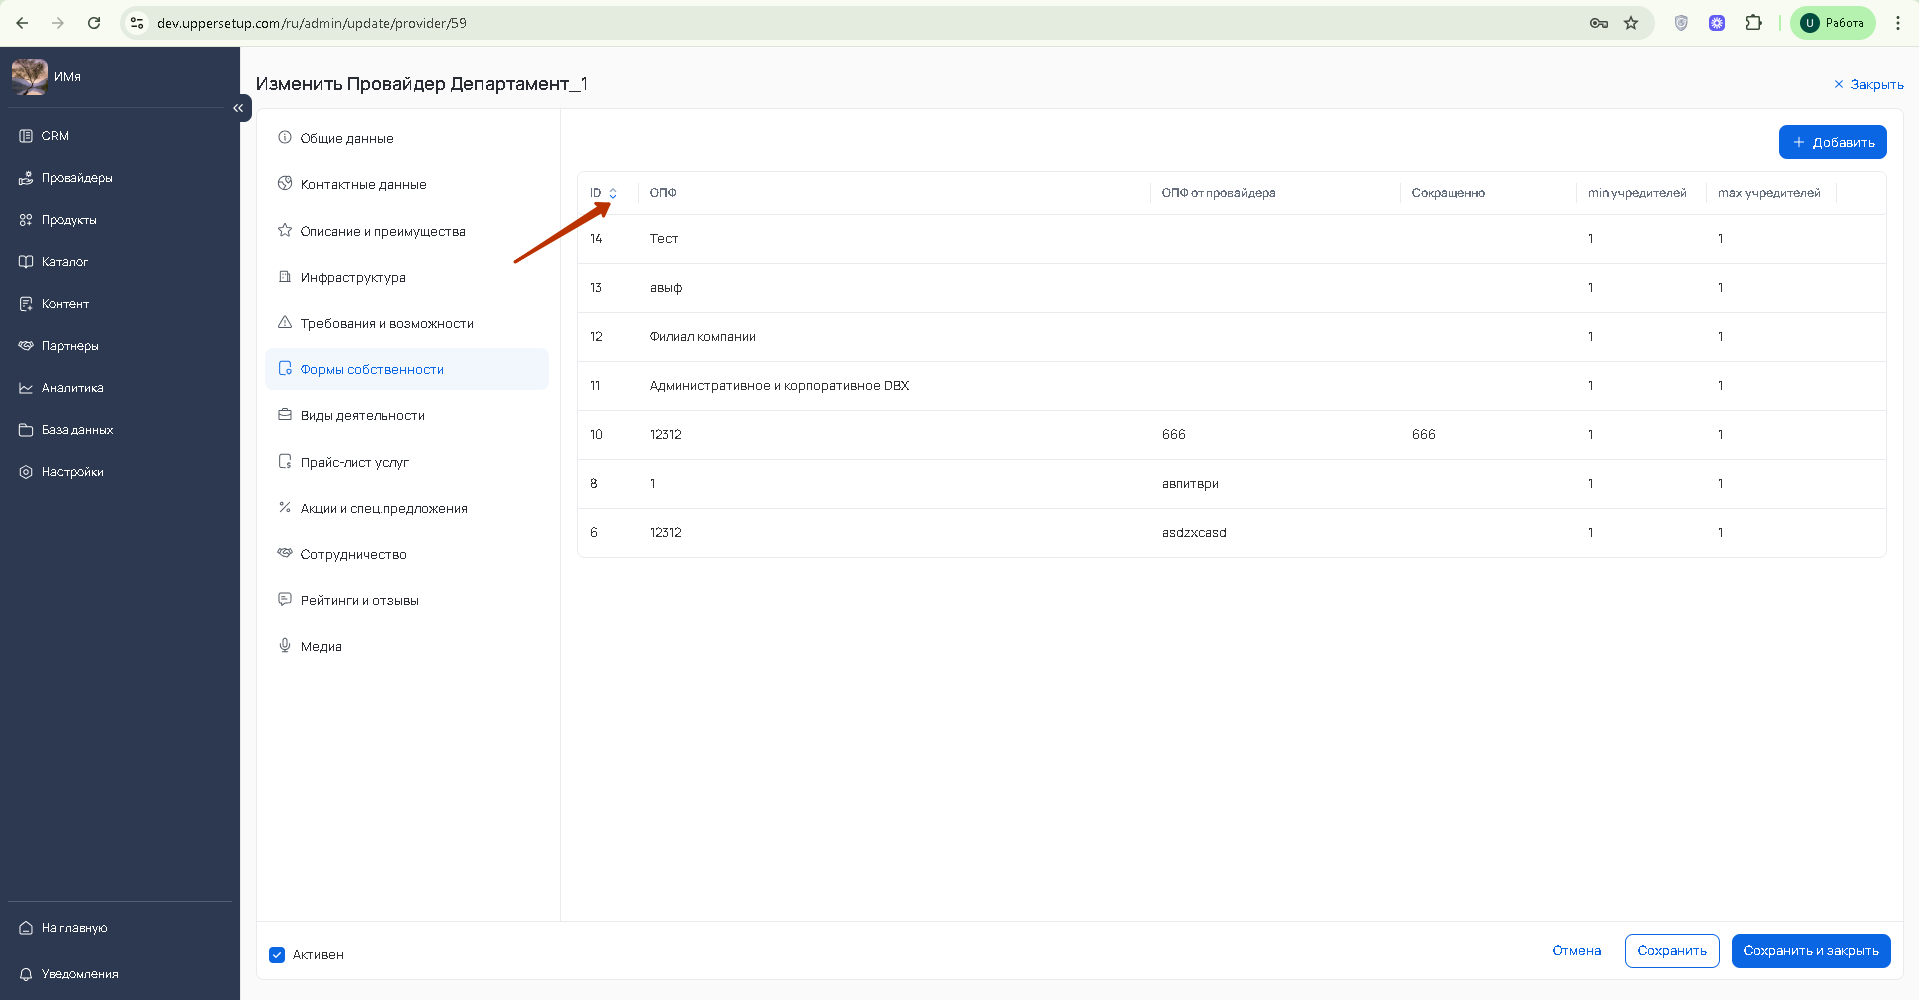The image size is (1919, 1000).
Task: Bookmark this page with the star icon
Action: pos(1631,23)
